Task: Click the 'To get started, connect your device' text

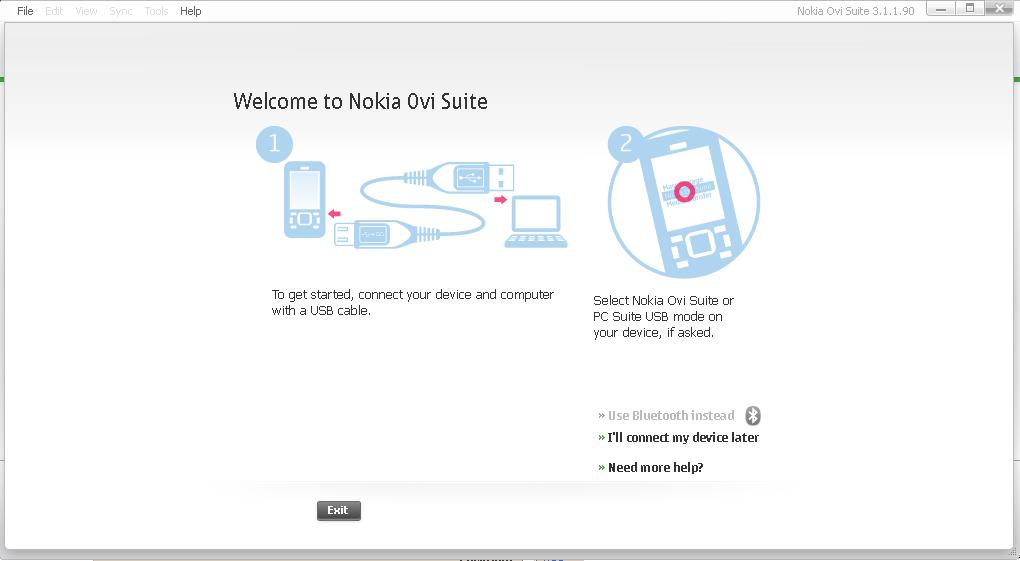Action: pyautogui.click(x=412, y=303)
